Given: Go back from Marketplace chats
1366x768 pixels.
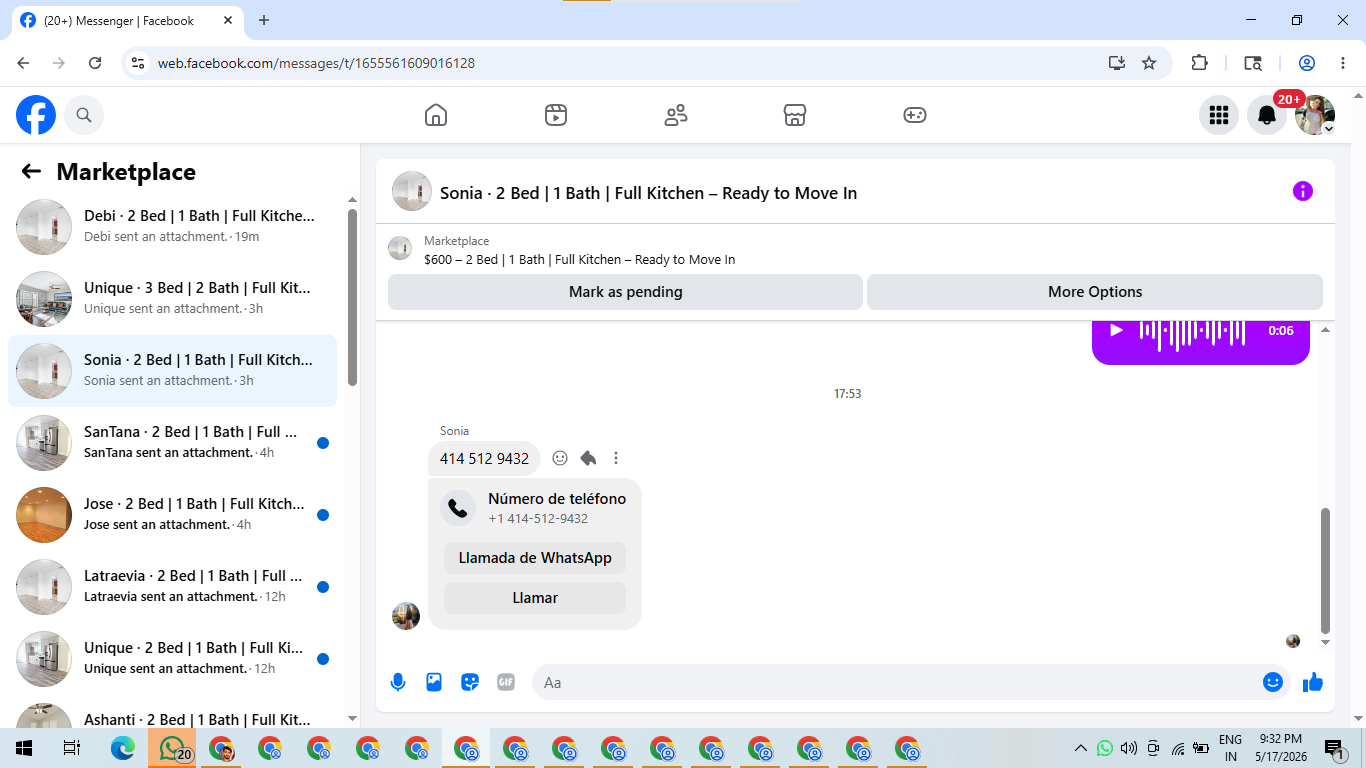Looking at the screenshot, I should point(31,171).
